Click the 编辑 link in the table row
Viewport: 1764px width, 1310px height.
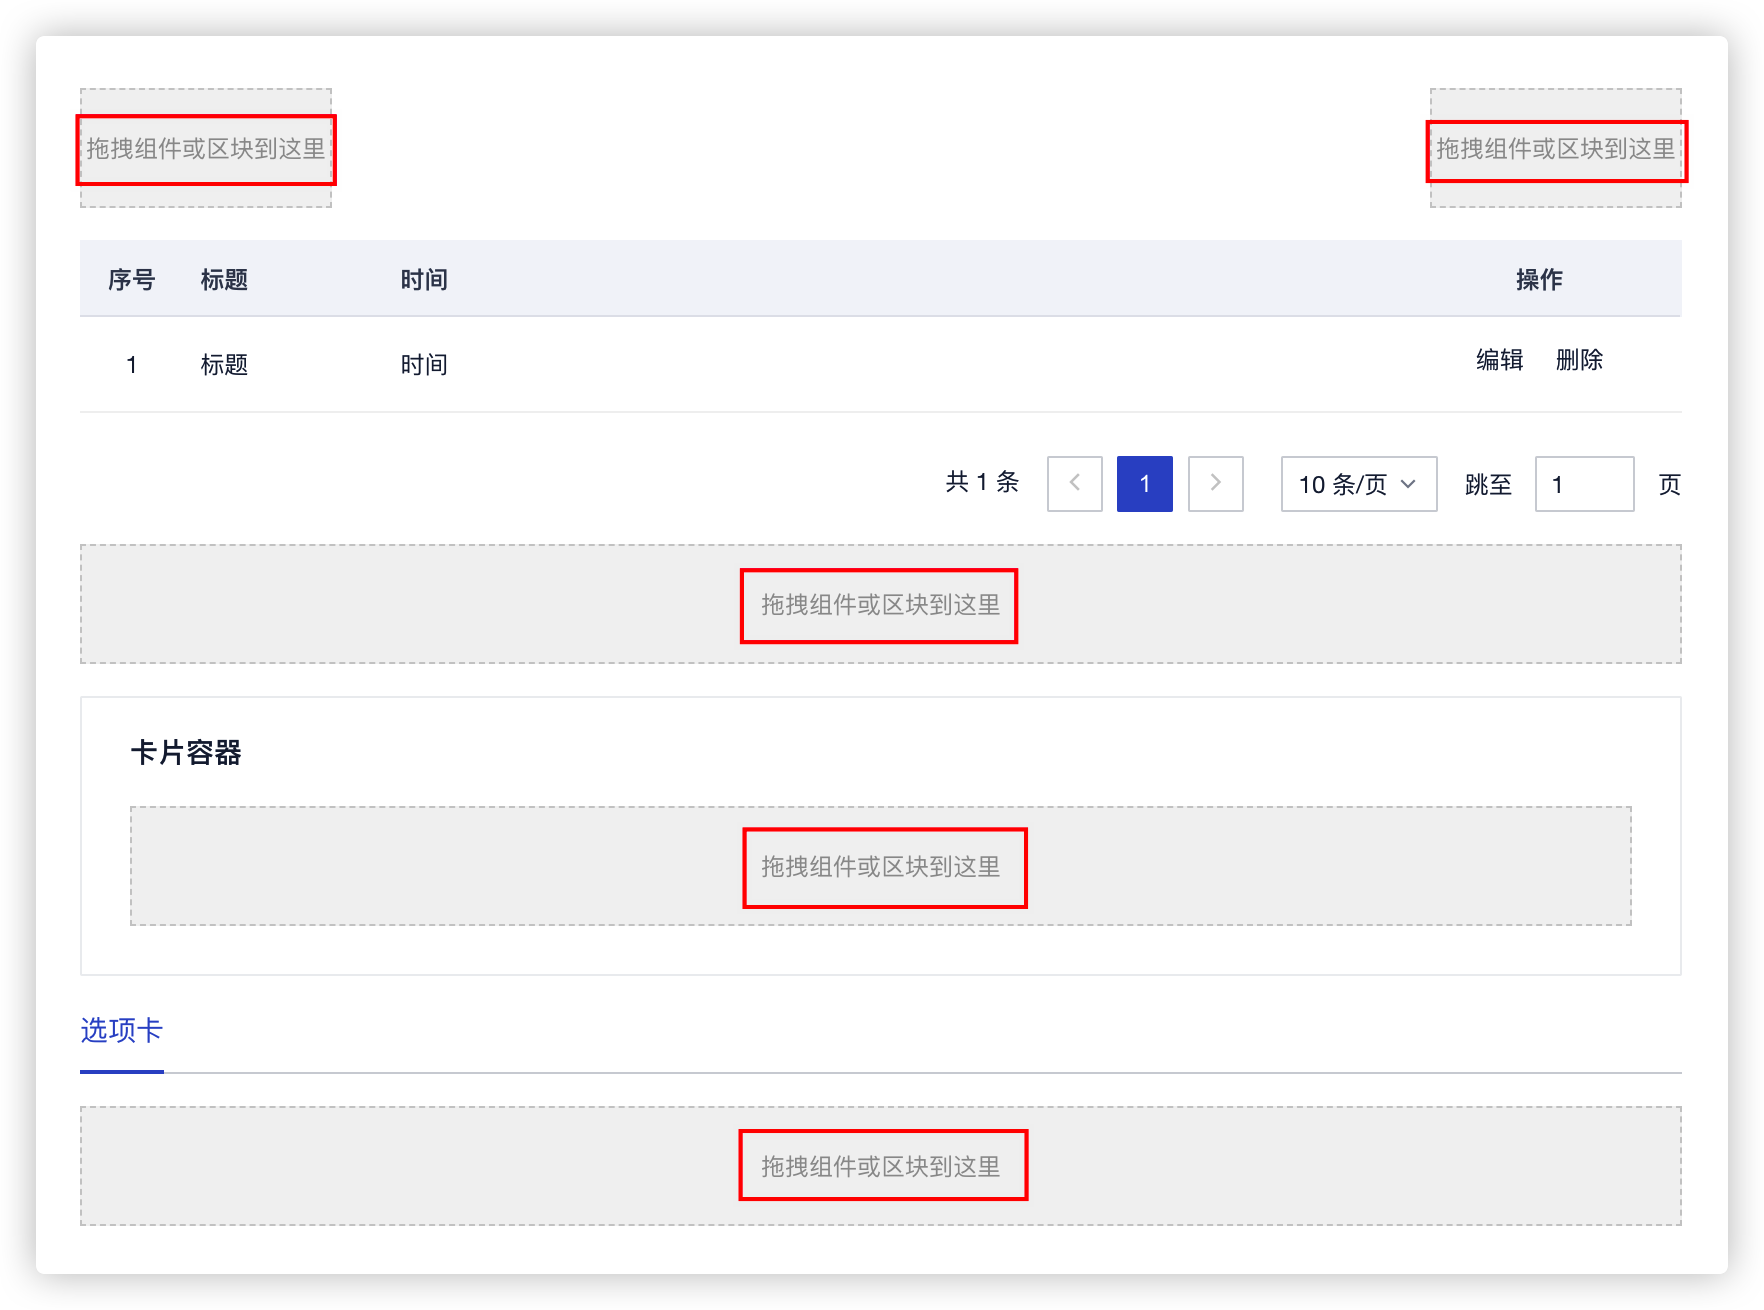click(x=1499, y=360)
